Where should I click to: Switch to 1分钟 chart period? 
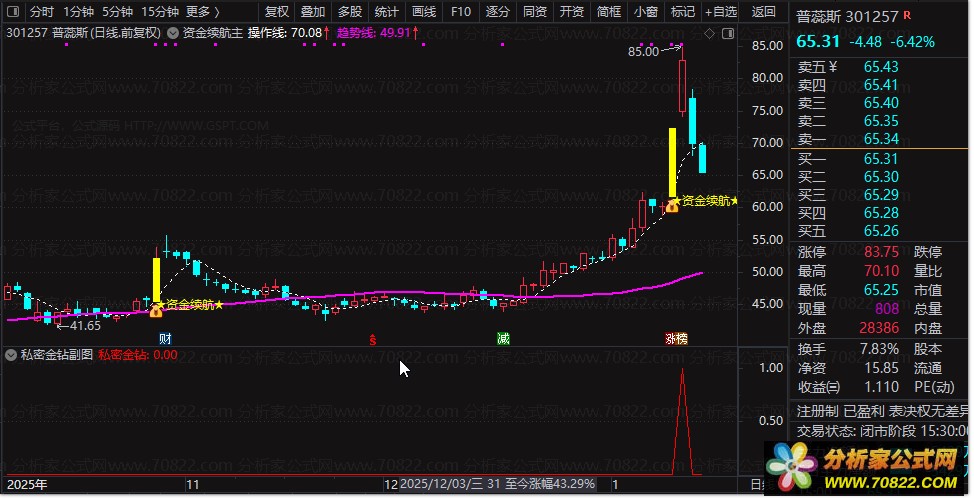point(79,12)
